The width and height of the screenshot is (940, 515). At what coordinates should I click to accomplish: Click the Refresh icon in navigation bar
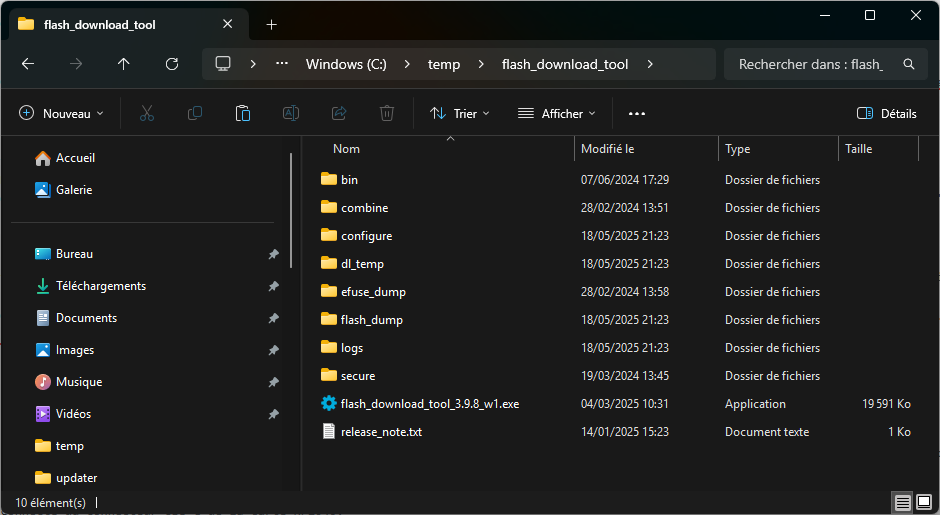tap(171, 64)
